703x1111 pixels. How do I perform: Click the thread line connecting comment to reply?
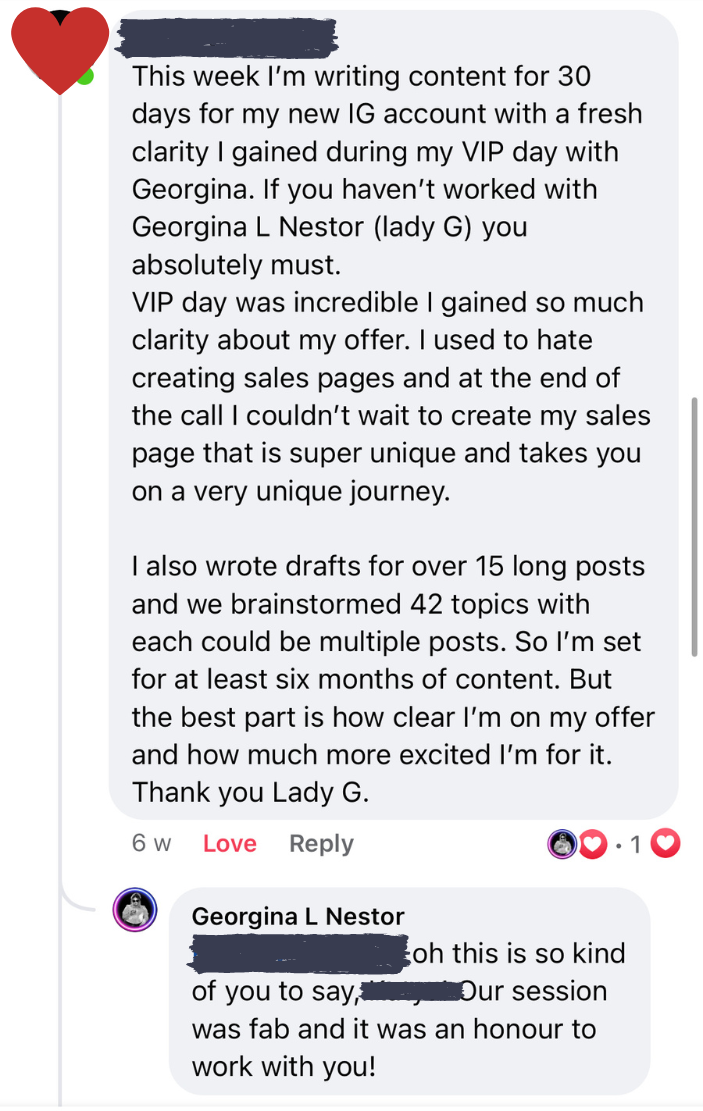click(x=60, y=496)
